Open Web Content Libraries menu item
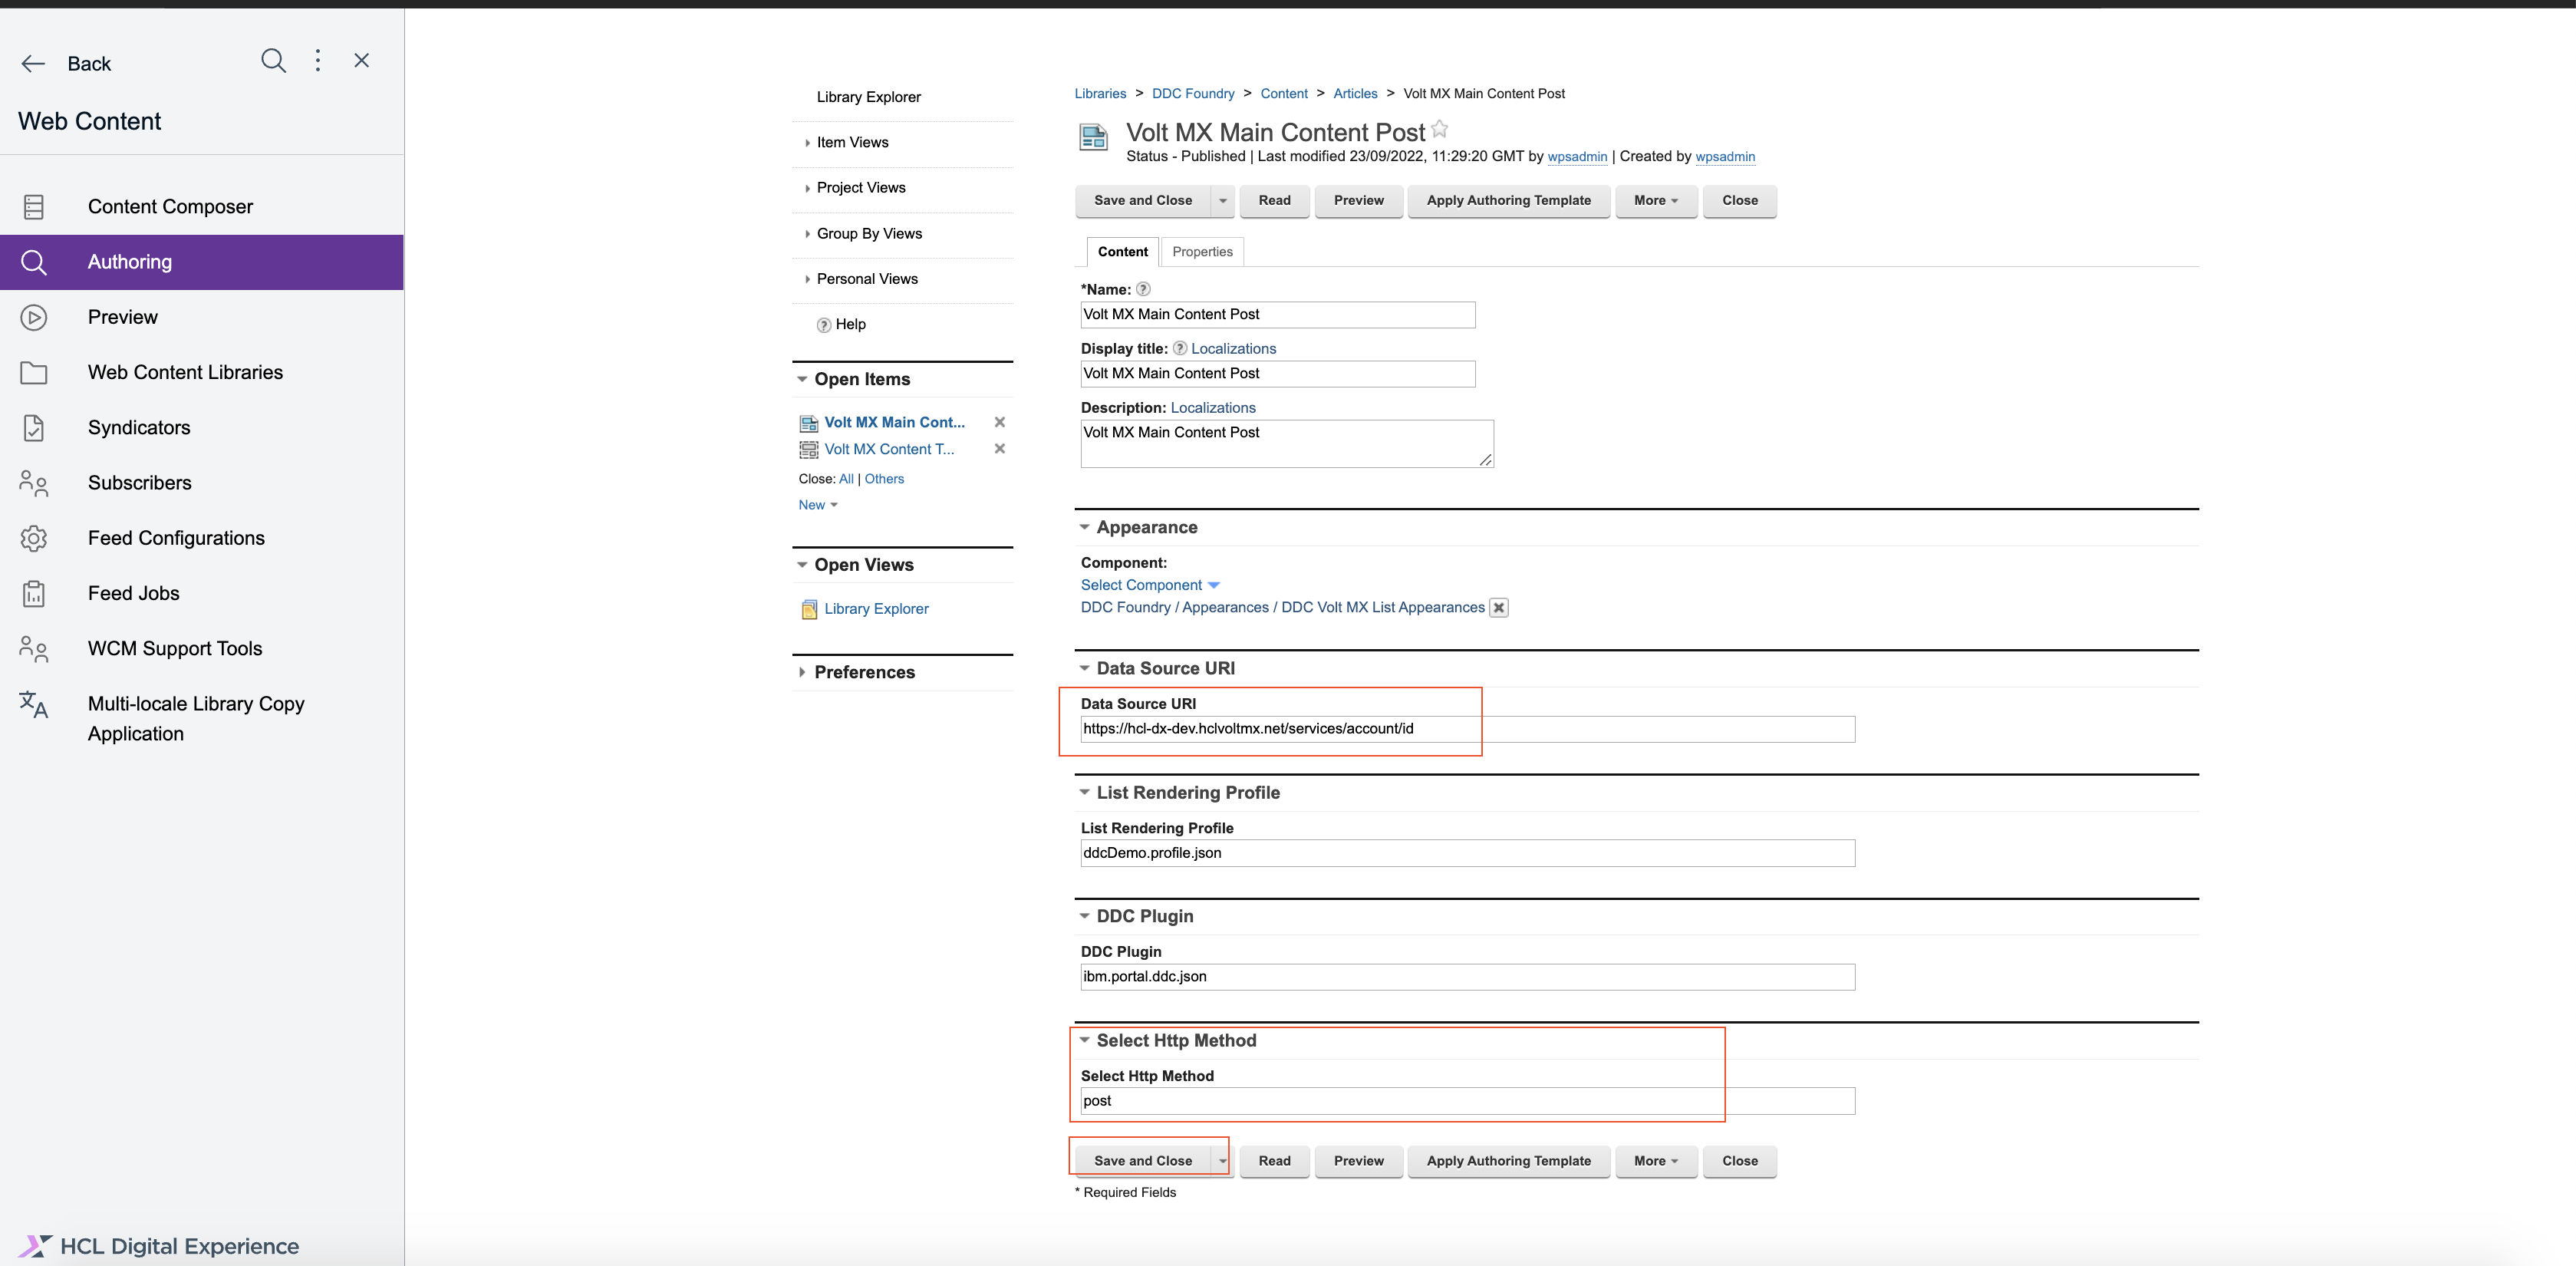Viewport: 2576px width, 1266px height. [185, 372]
